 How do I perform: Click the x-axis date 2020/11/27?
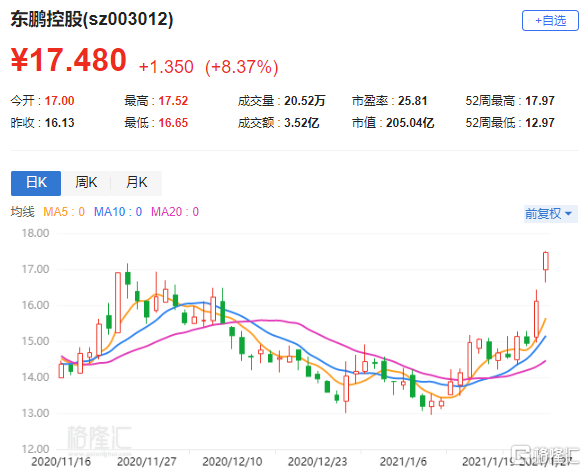pos(146,462)
